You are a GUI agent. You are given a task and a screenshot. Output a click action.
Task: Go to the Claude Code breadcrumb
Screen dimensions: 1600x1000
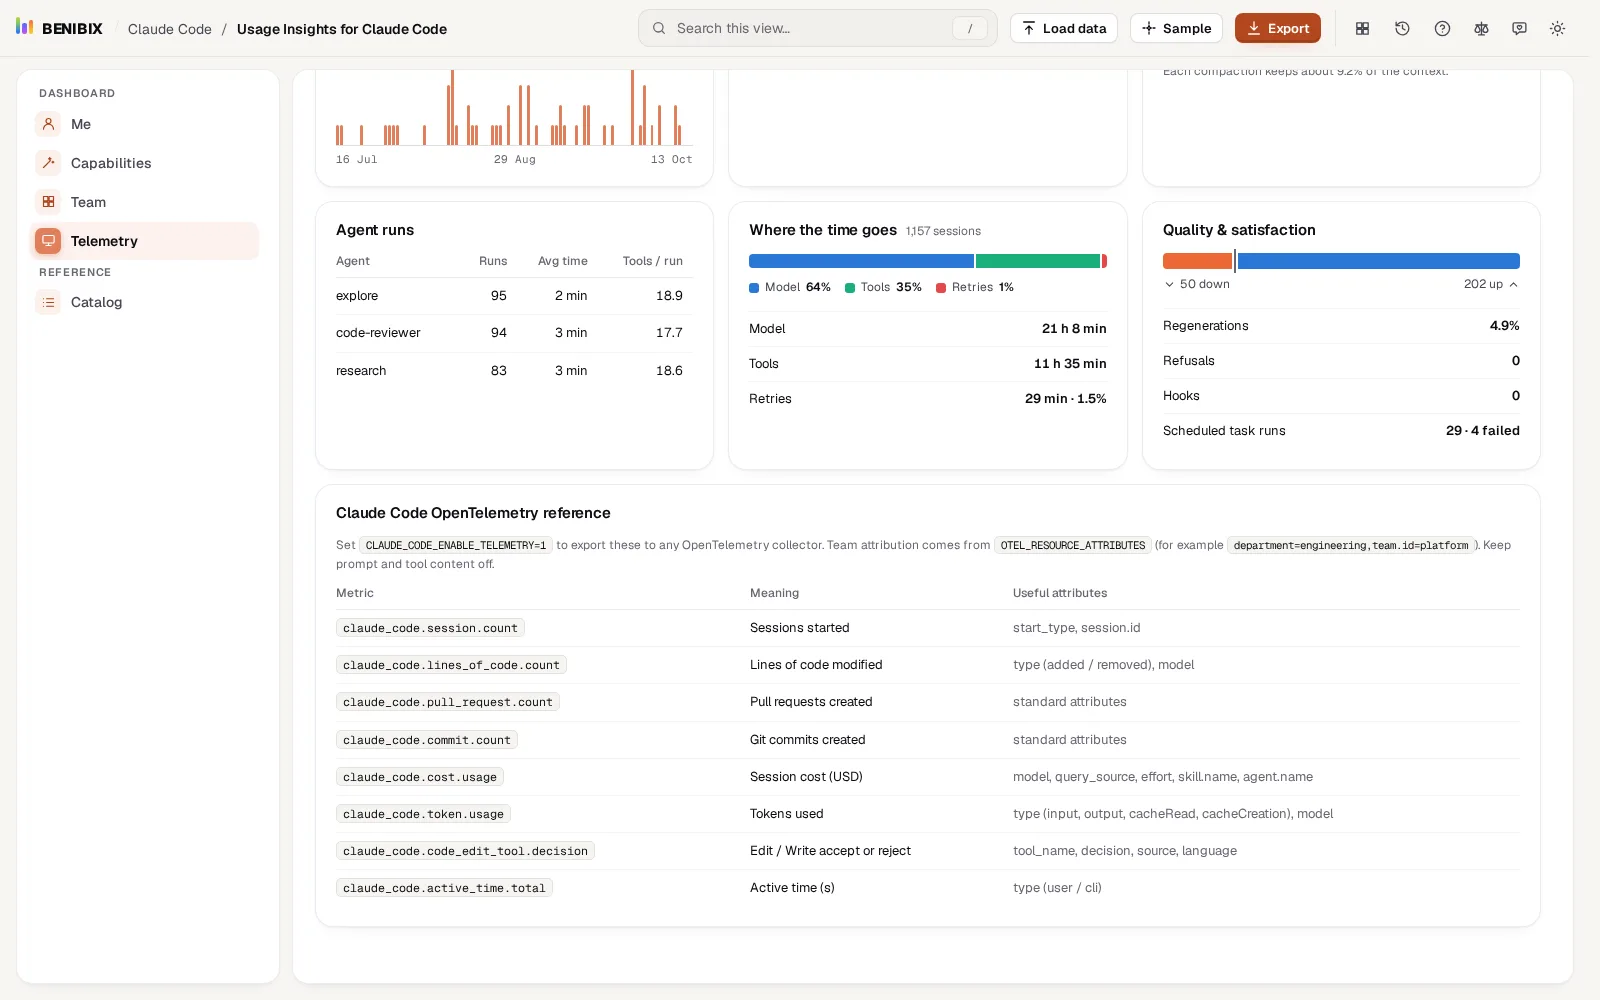170,29
